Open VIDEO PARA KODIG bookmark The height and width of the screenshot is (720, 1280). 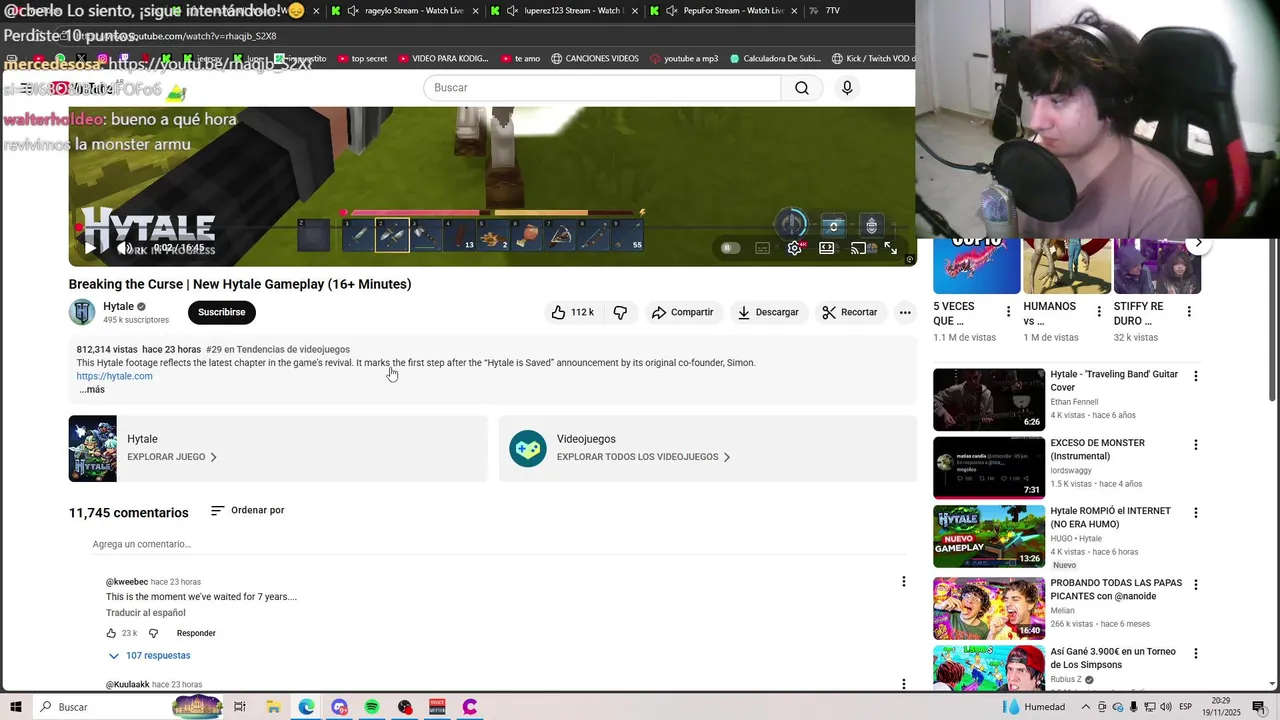(442, 58)
